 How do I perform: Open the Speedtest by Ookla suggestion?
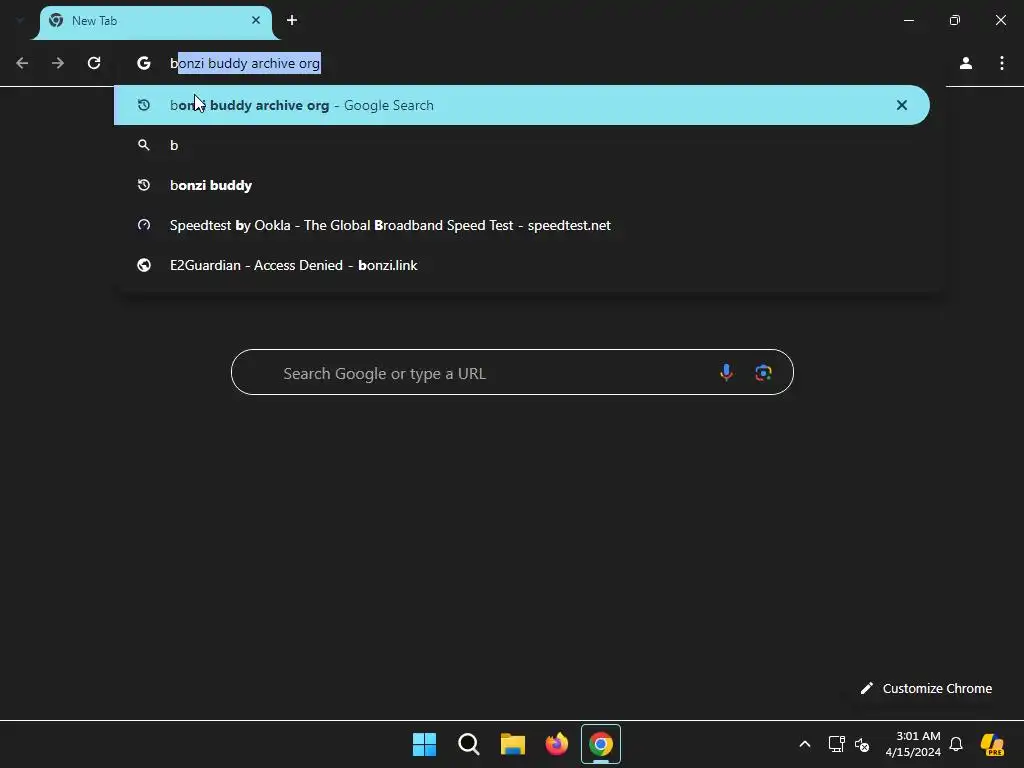[x=522, y=225]
